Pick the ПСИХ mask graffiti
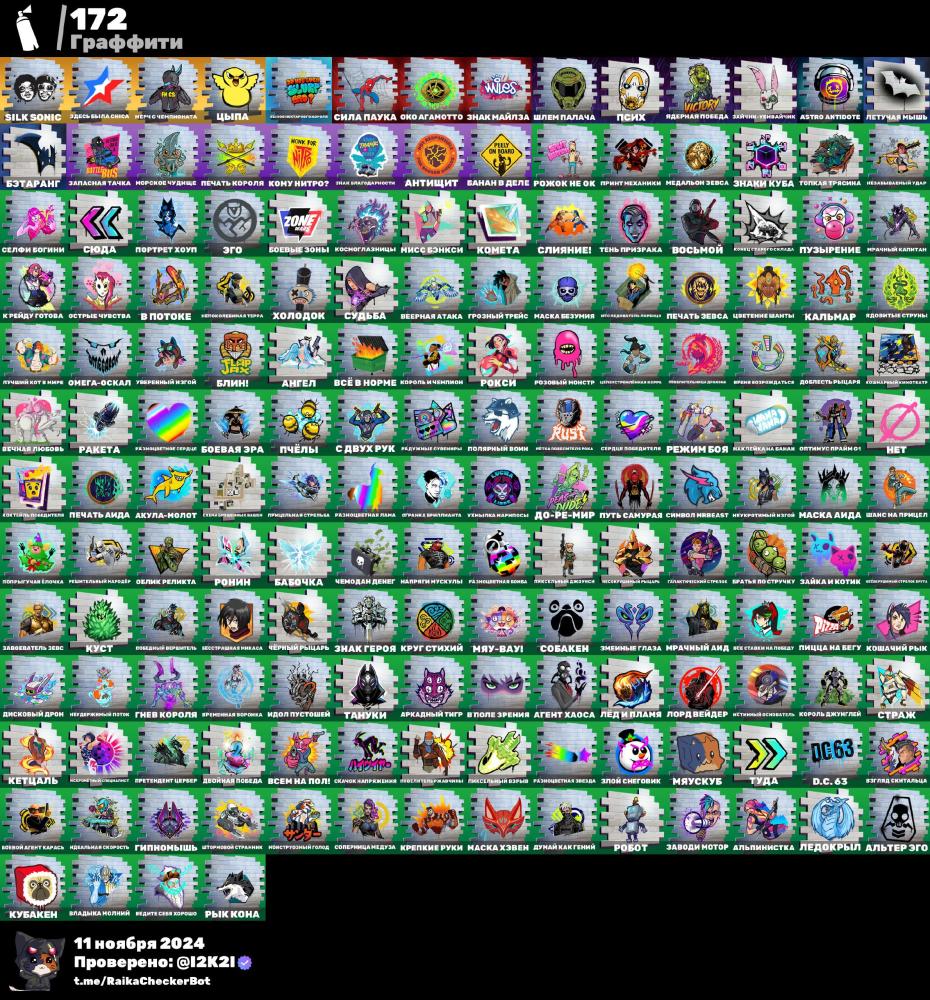The width and height of the screenshot is (930, 1000). [x=630, y=88]
